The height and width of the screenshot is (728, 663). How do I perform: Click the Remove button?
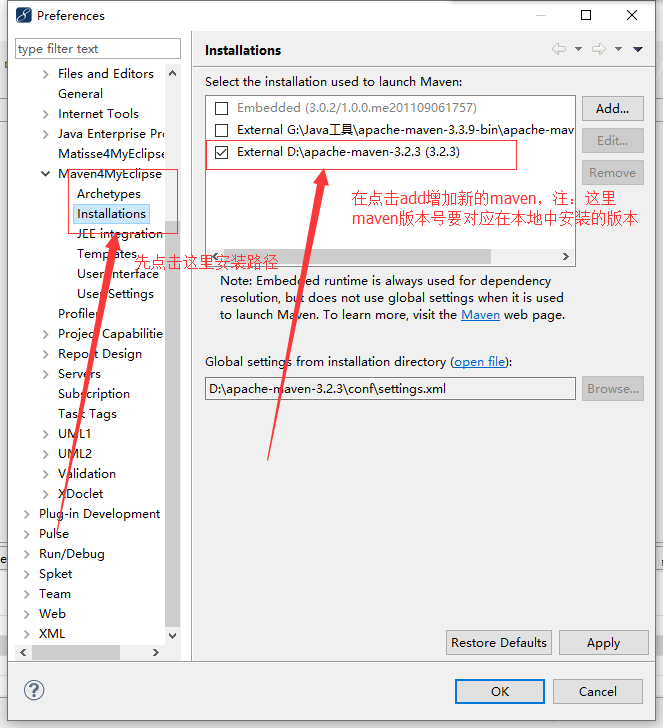612,173
